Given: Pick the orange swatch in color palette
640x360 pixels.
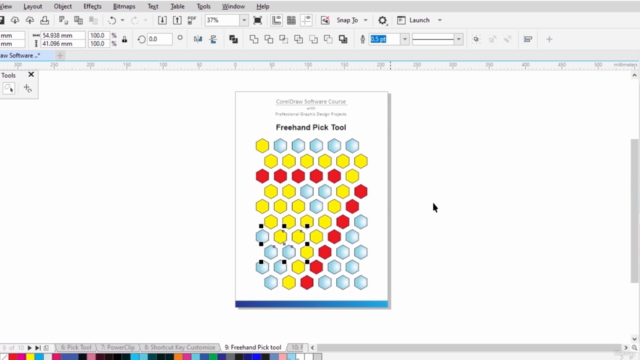Looking at the screenshot, I should pyautogui.click(x=178, y=357).
